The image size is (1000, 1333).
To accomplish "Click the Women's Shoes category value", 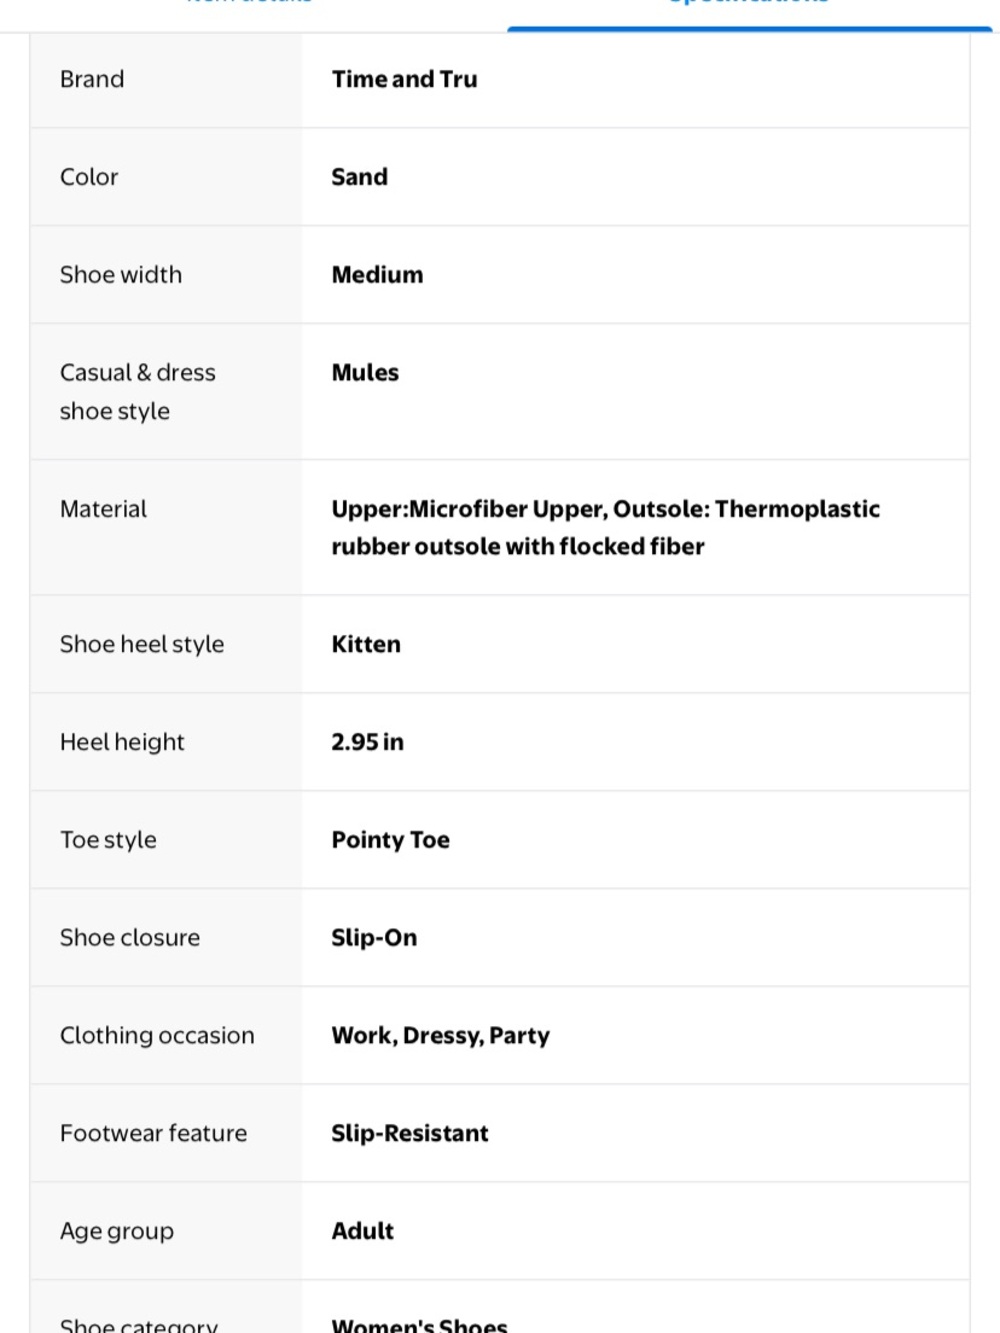I will tap(420, 1325).
